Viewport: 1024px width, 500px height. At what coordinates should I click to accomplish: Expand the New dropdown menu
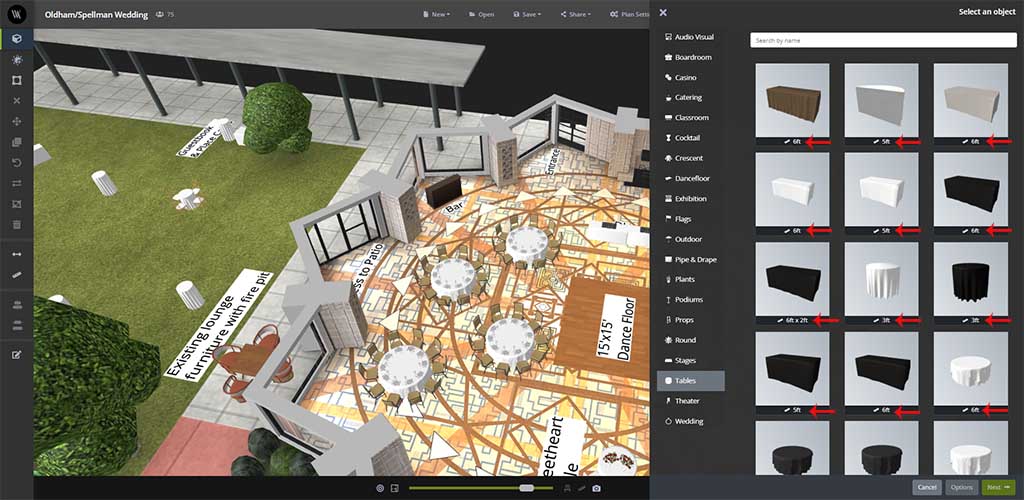click(440, 15)
